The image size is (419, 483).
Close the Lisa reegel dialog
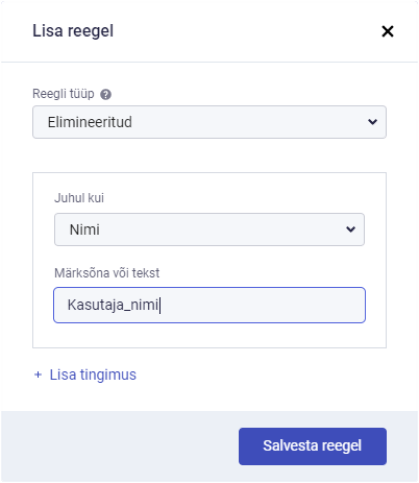387,32
